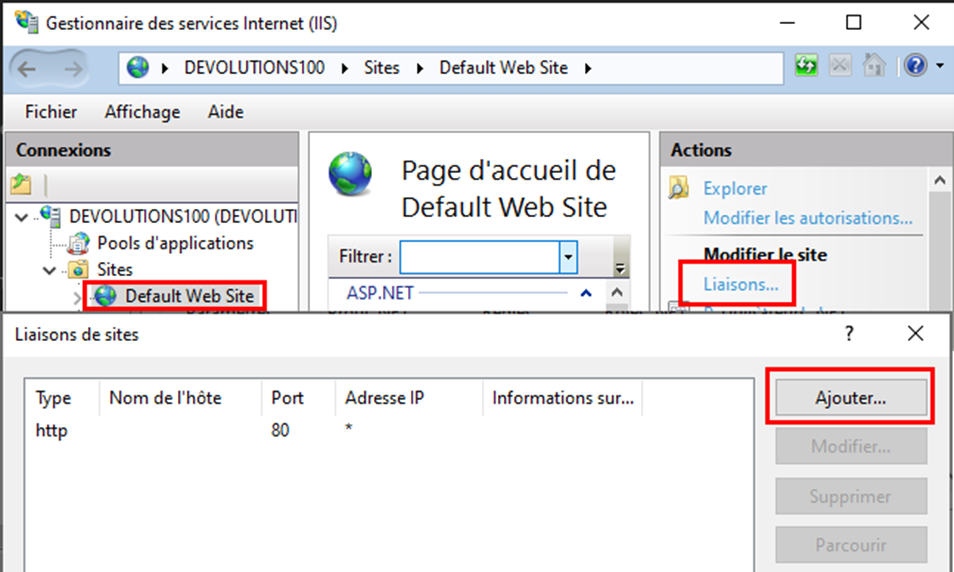Open the Liaisons link
Image resolution: width=954 pixels, height=572 pixels.
[x=740, y=284]
